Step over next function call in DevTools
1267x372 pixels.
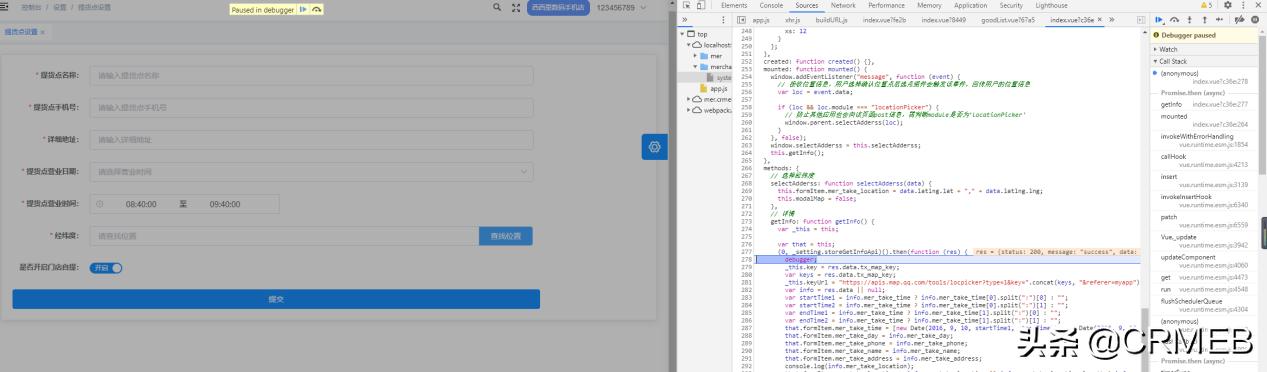coord(1175,20)
